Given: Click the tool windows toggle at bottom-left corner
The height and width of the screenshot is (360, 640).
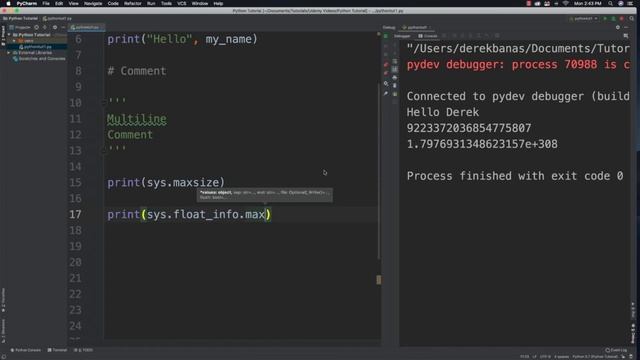Looking at the screenshot, I should pos(4,357).
